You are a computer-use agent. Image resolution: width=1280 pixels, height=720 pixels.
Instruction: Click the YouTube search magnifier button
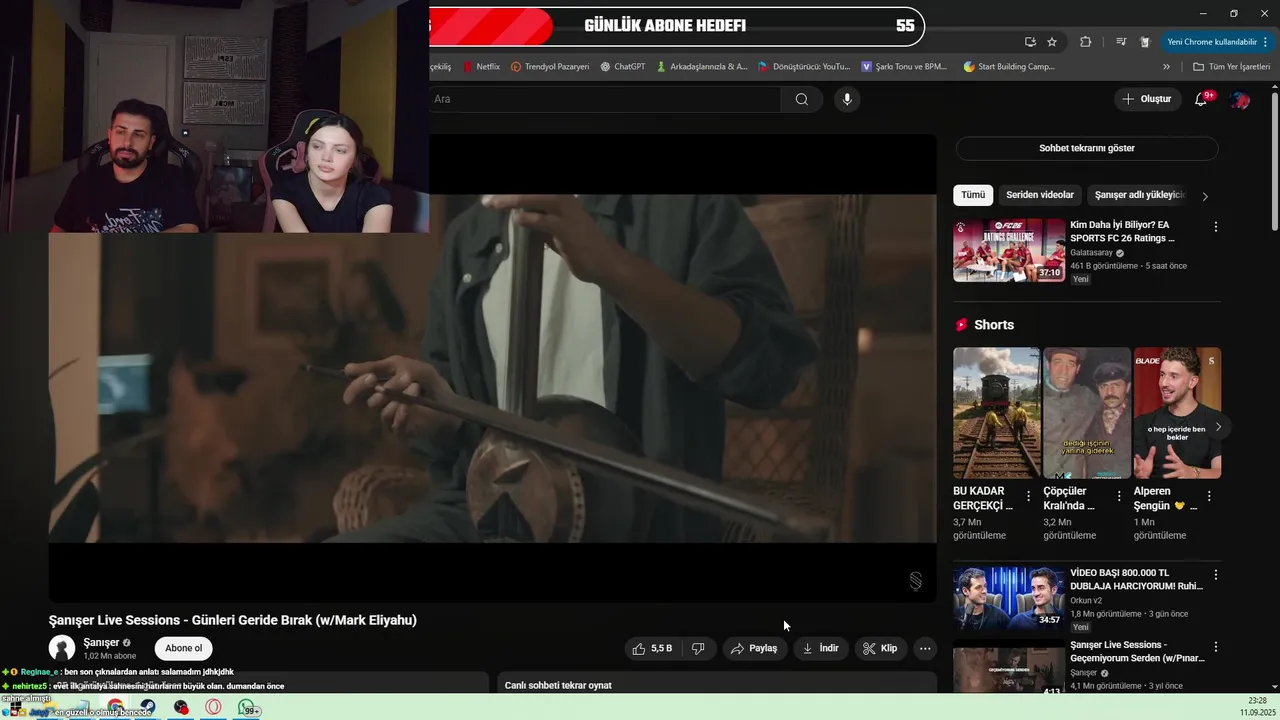(801, 99)
